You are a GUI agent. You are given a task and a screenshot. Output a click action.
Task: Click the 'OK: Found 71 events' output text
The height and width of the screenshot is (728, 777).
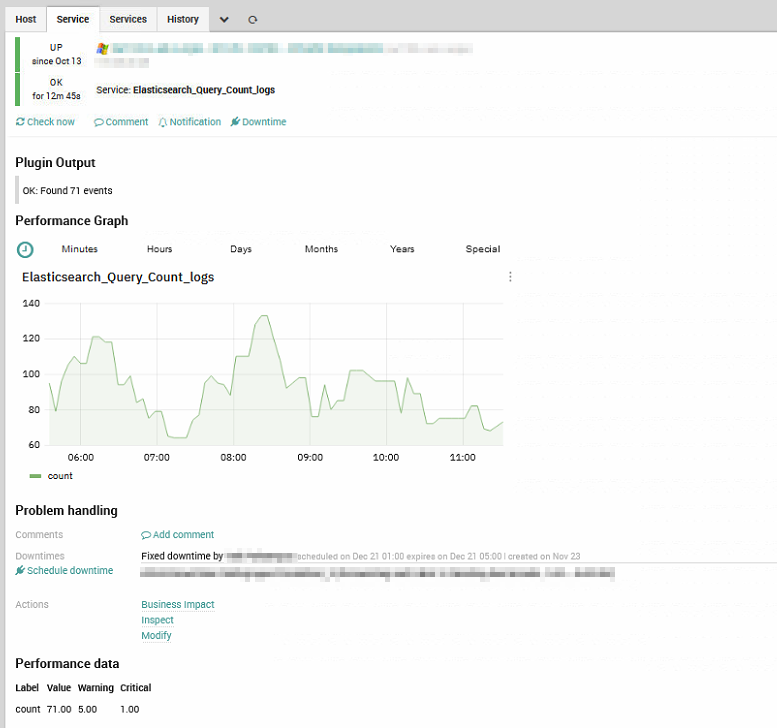(67, 190)
